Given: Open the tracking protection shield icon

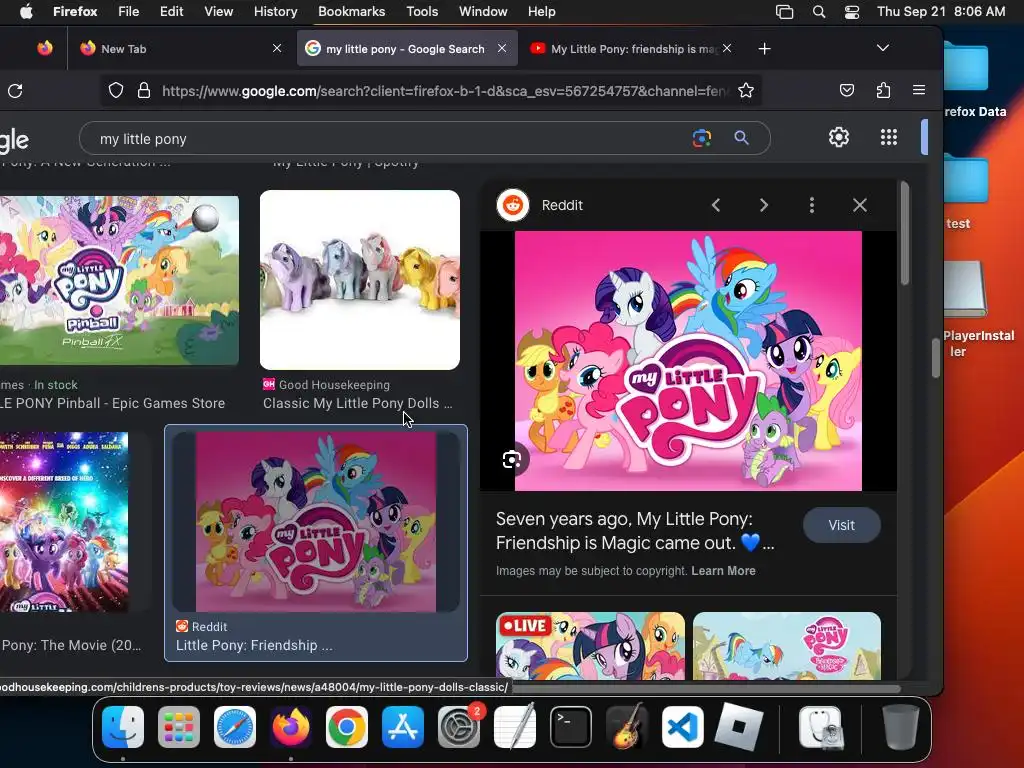Looking at the screenshot, I should coord(116,91).
